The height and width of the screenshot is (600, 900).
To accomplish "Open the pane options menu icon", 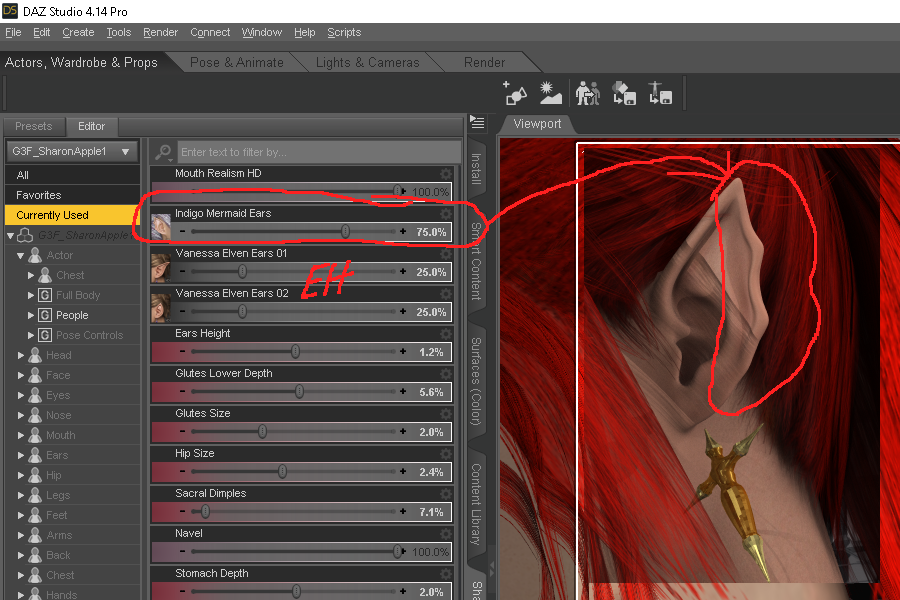I will 477,122.
